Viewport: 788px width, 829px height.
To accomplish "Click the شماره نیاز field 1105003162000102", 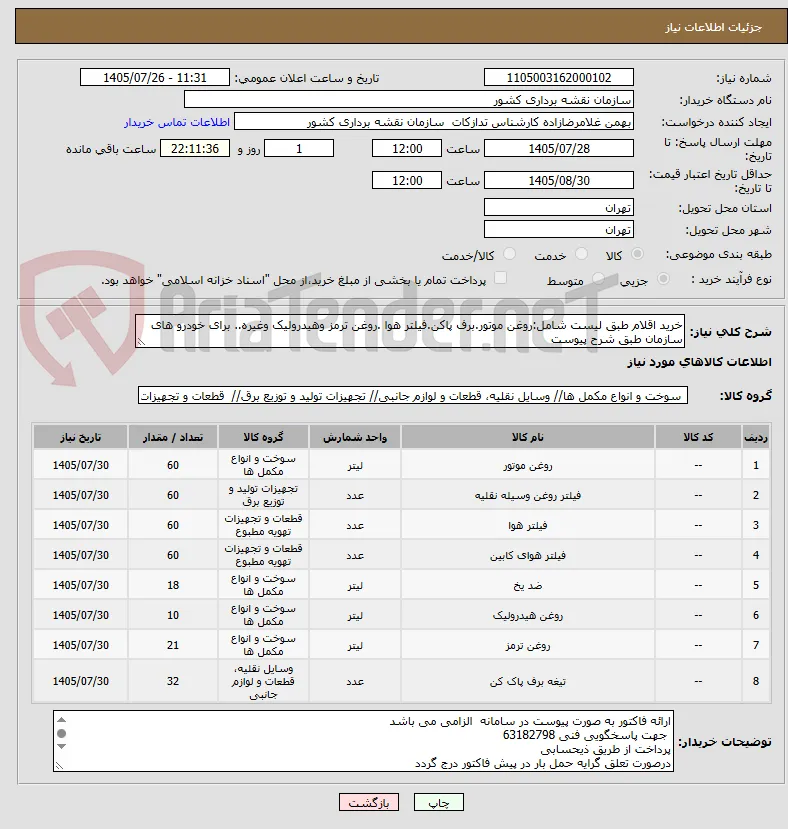I will pos(558,78).
